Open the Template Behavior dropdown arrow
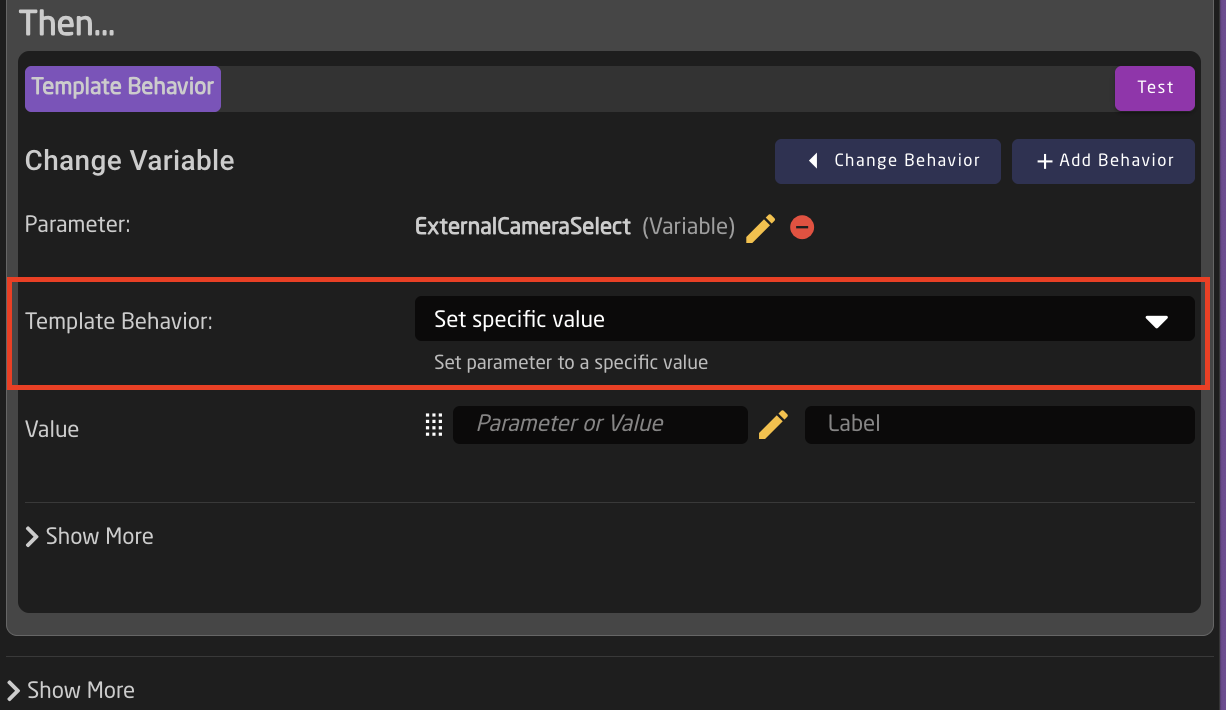 click(x=1156, y=321)
